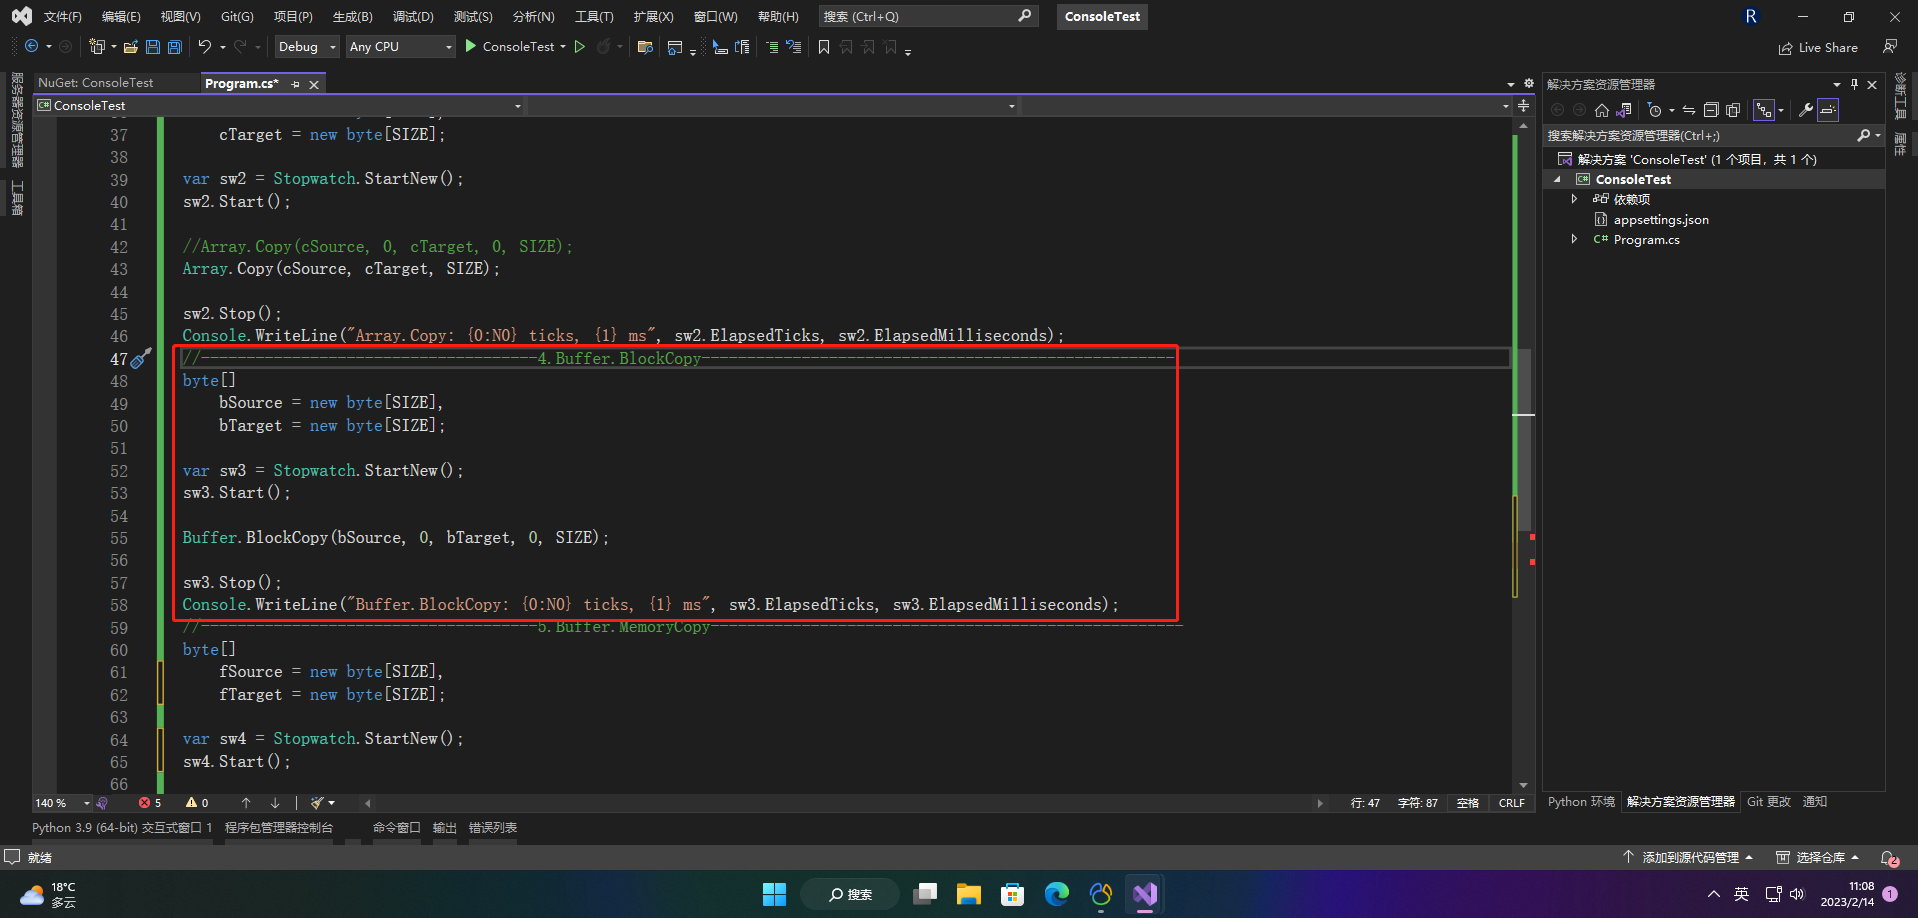Click the quick actions screwdriver on line 47

point(142,358)
